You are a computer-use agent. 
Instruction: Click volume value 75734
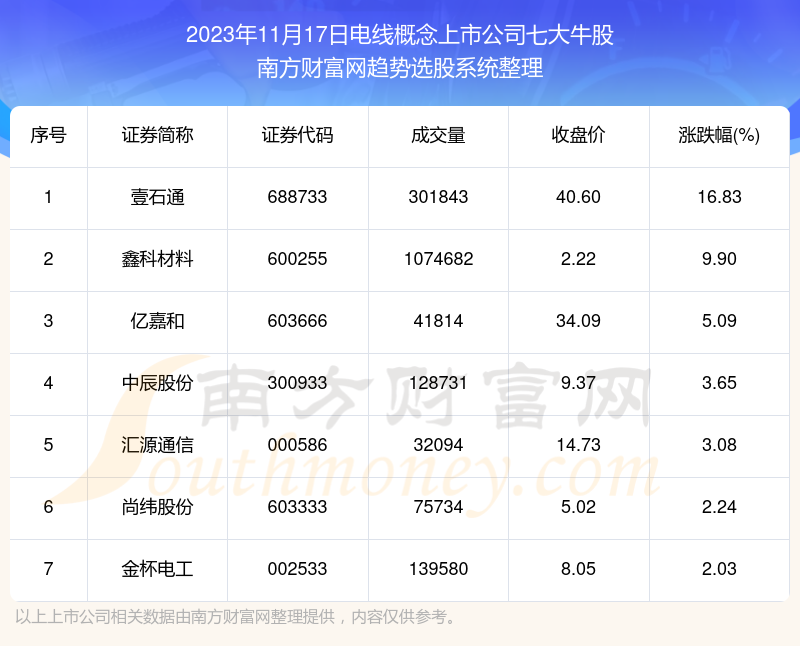tap(438, 507)
